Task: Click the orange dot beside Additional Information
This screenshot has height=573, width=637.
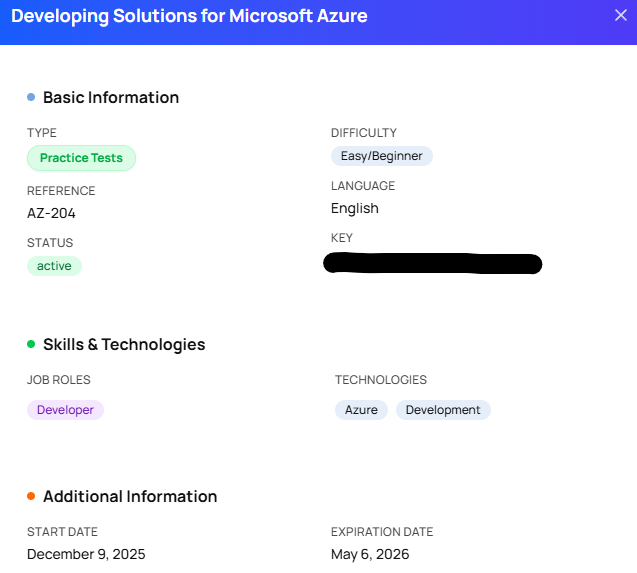Action: point(31,496)
